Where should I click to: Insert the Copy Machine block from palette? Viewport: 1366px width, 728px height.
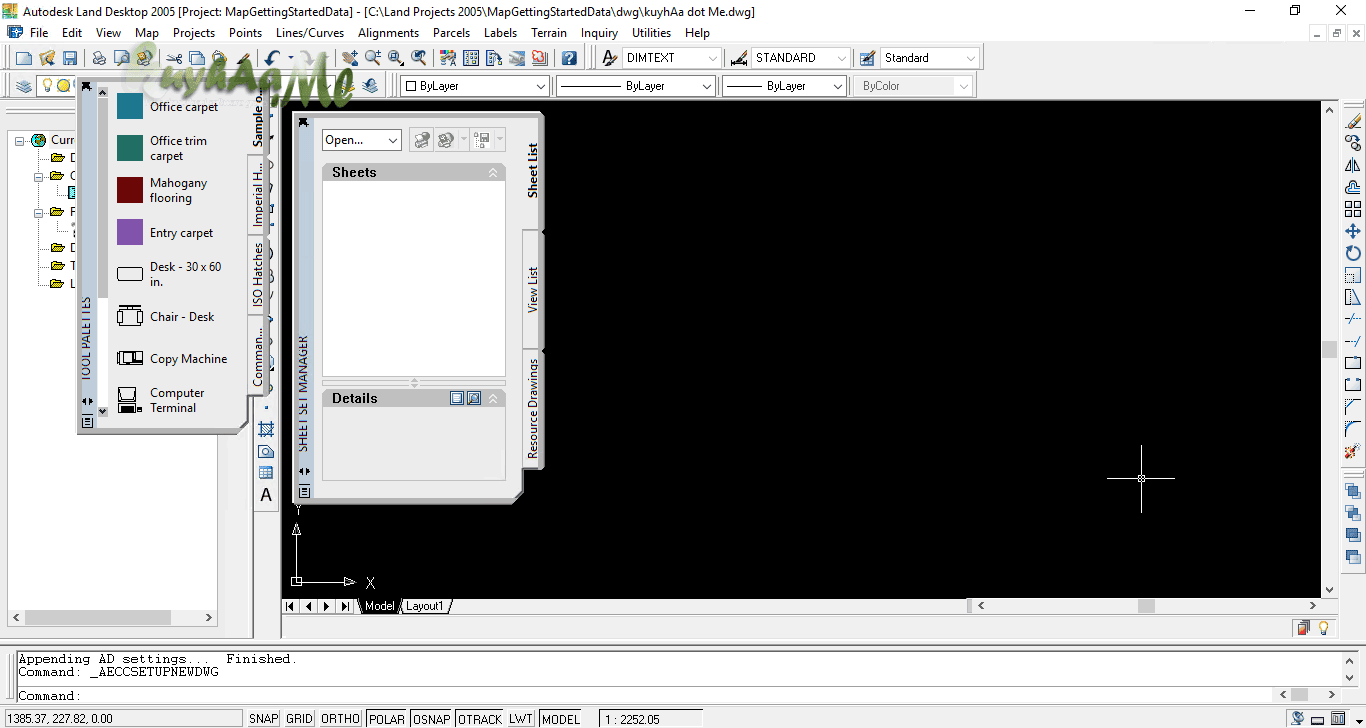pyautogui.click(x=174, y=358)
